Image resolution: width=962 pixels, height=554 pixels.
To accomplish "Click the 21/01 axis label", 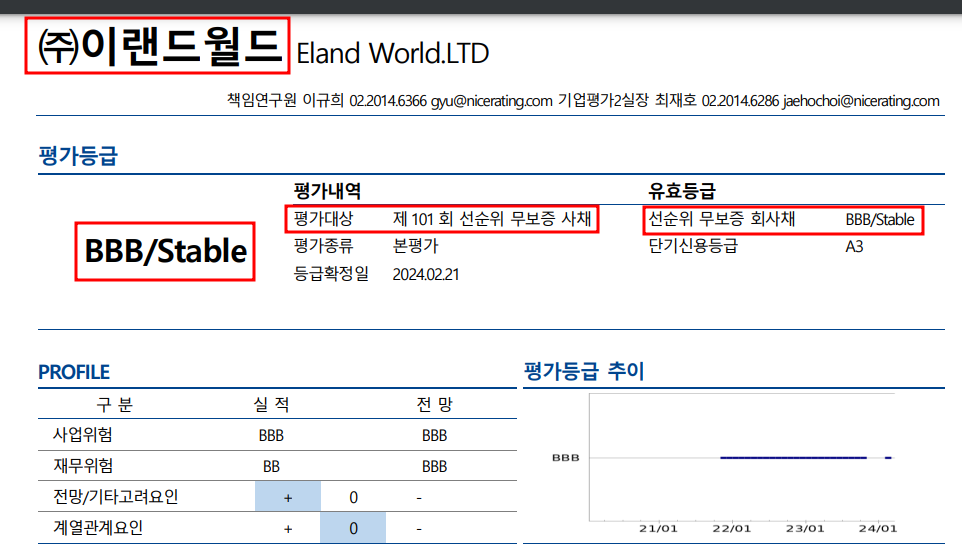I will click(x=658, y=528).
